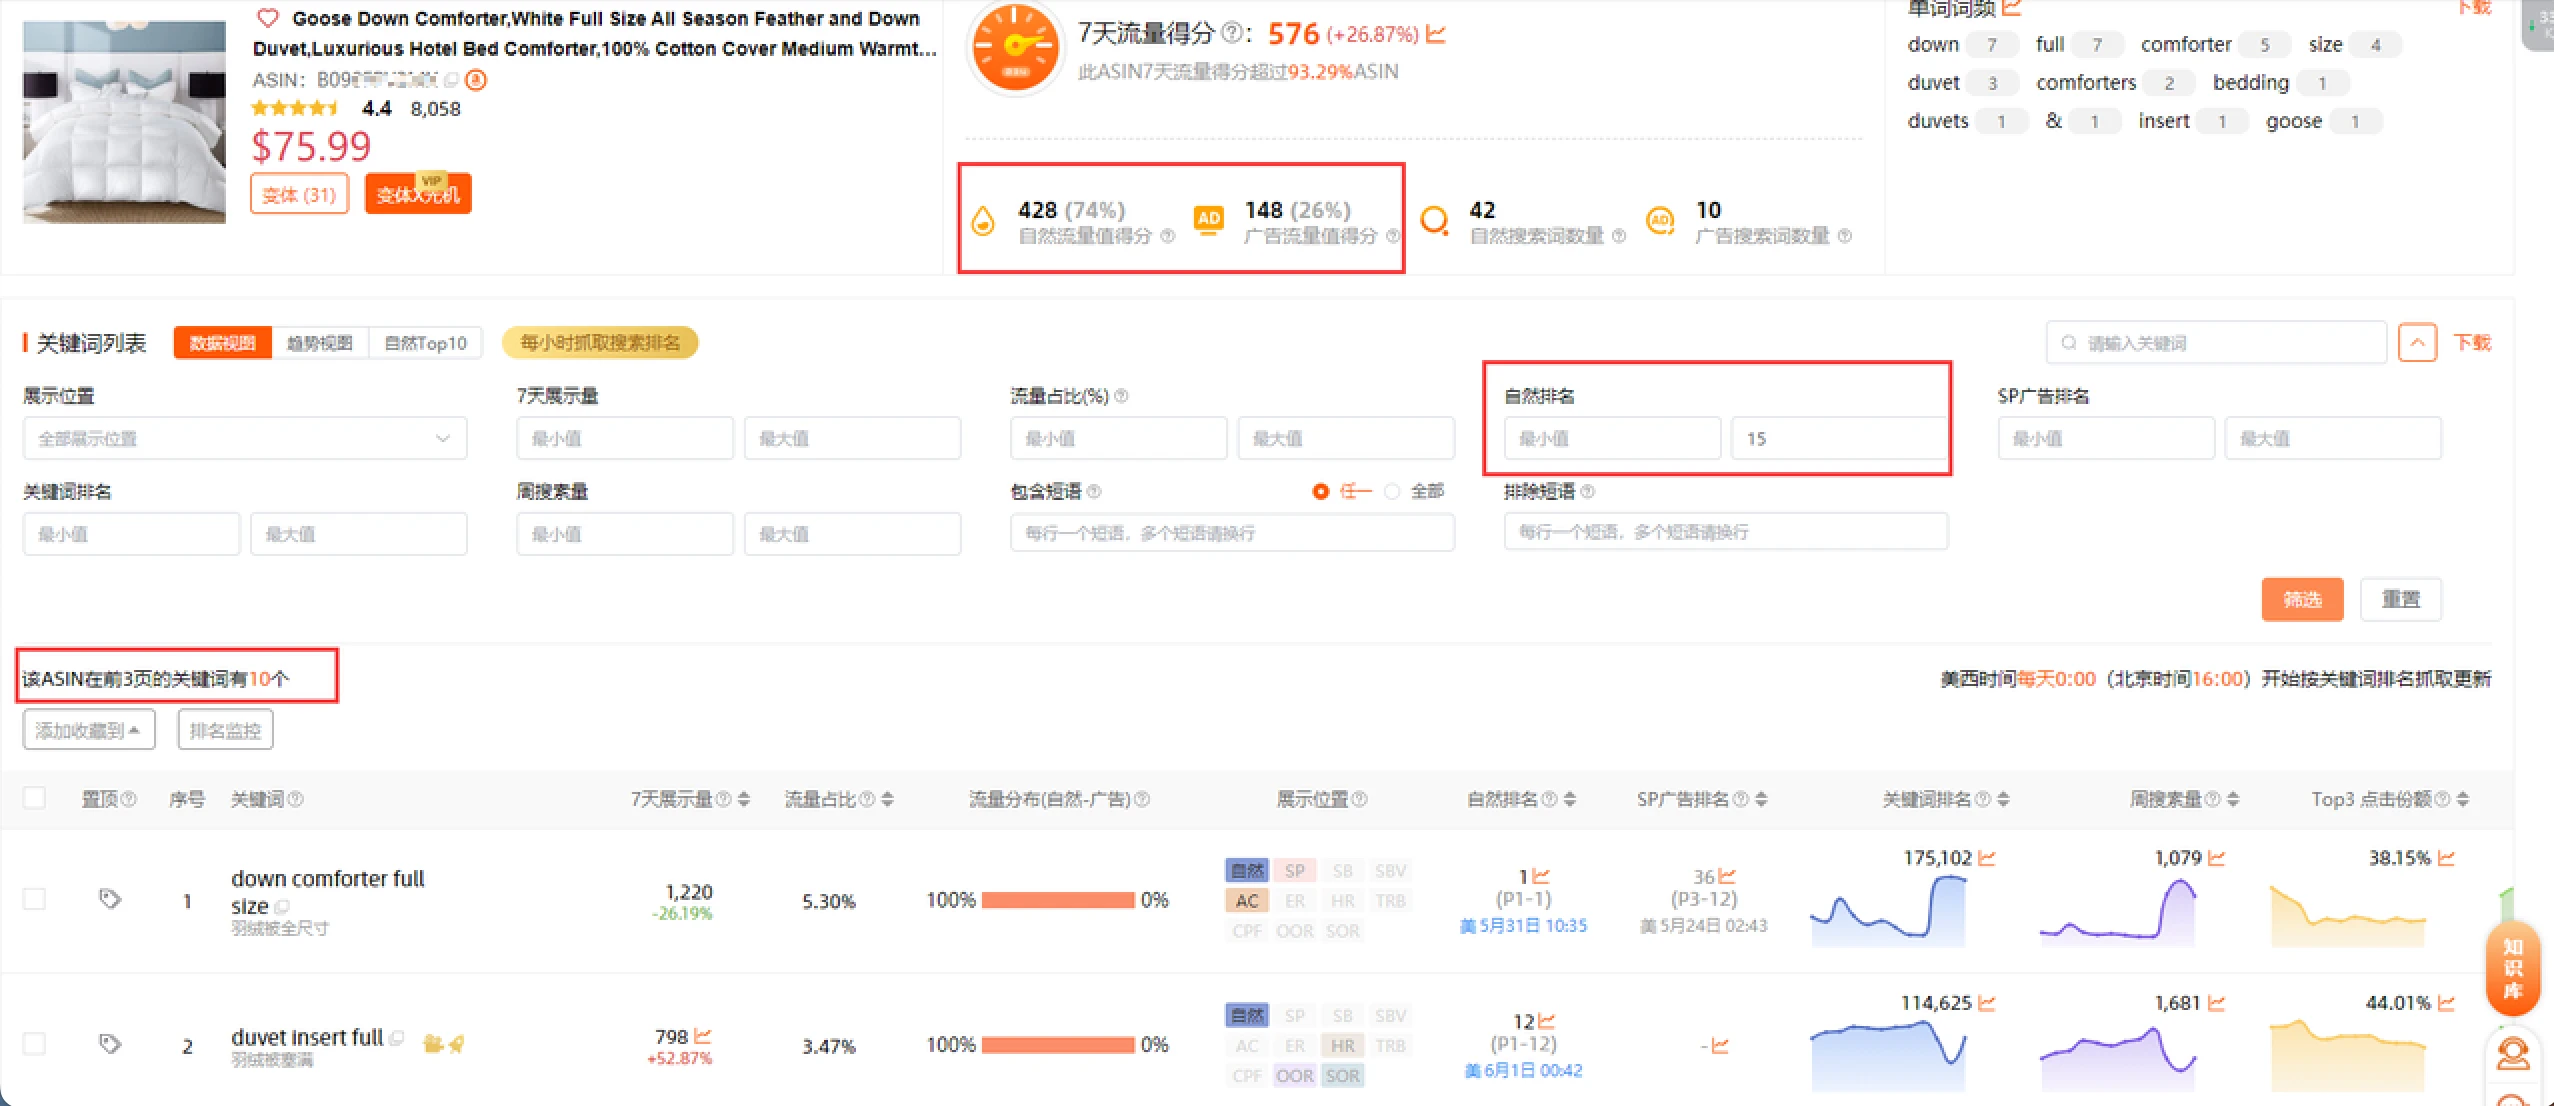Sort by 周搜索量 column arrows
The height and width of the screenshot is (1106, 2554).
pyautogui.click(x=2234, y=799)
